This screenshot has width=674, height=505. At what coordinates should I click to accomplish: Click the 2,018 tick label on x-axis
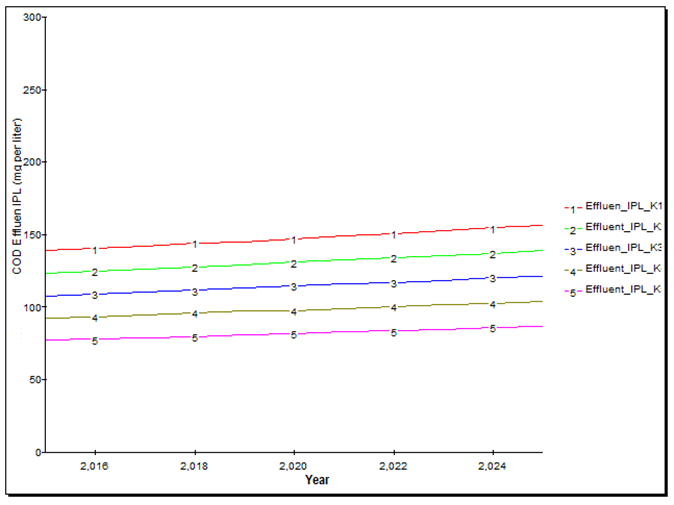194,466
